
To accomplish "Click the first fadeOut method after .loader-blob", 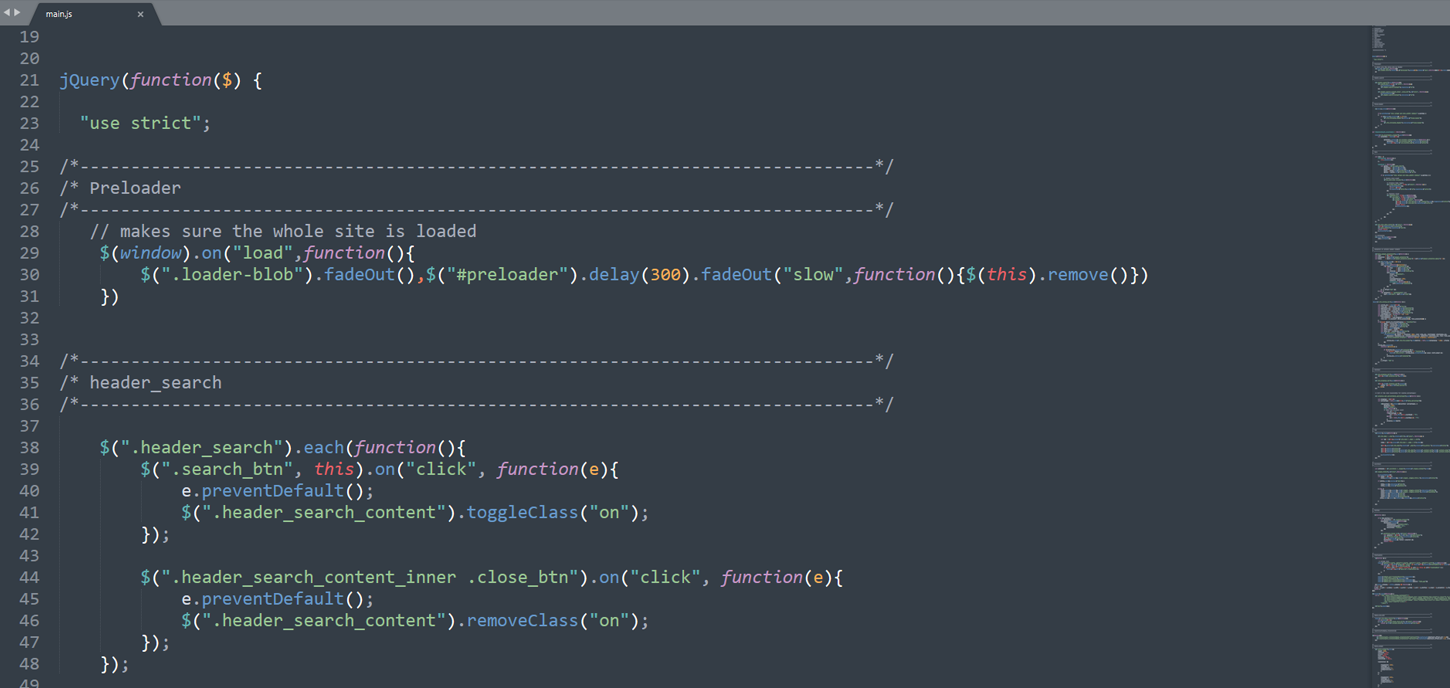I will (x=360, y=274).
